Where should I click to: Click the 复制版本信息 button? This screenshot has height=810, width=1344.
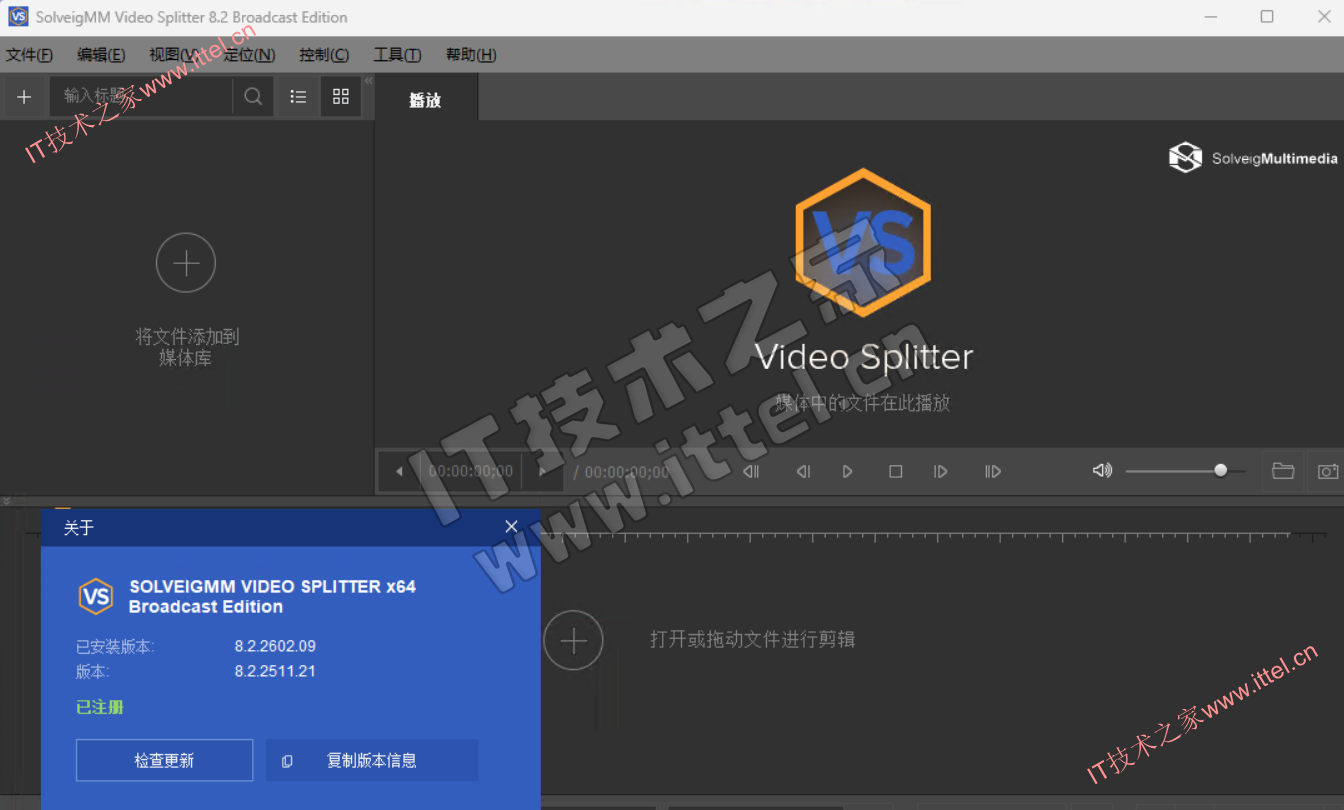click(372, 761)
